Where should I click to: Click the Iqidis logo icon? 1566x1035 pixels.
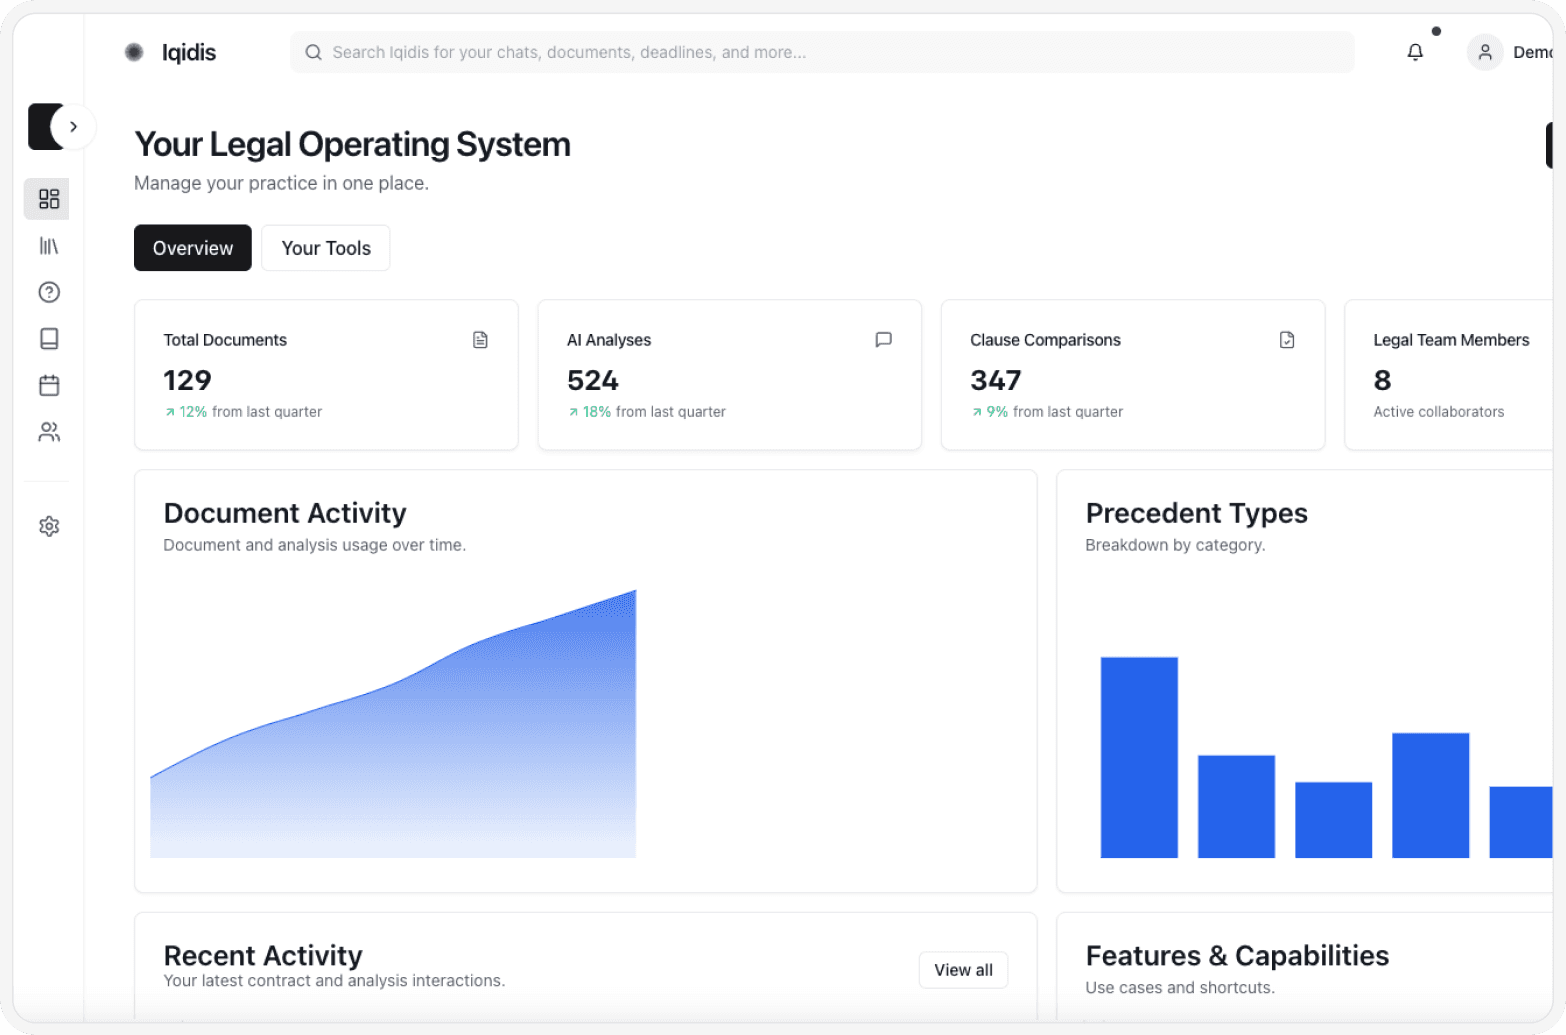[134, 52]
